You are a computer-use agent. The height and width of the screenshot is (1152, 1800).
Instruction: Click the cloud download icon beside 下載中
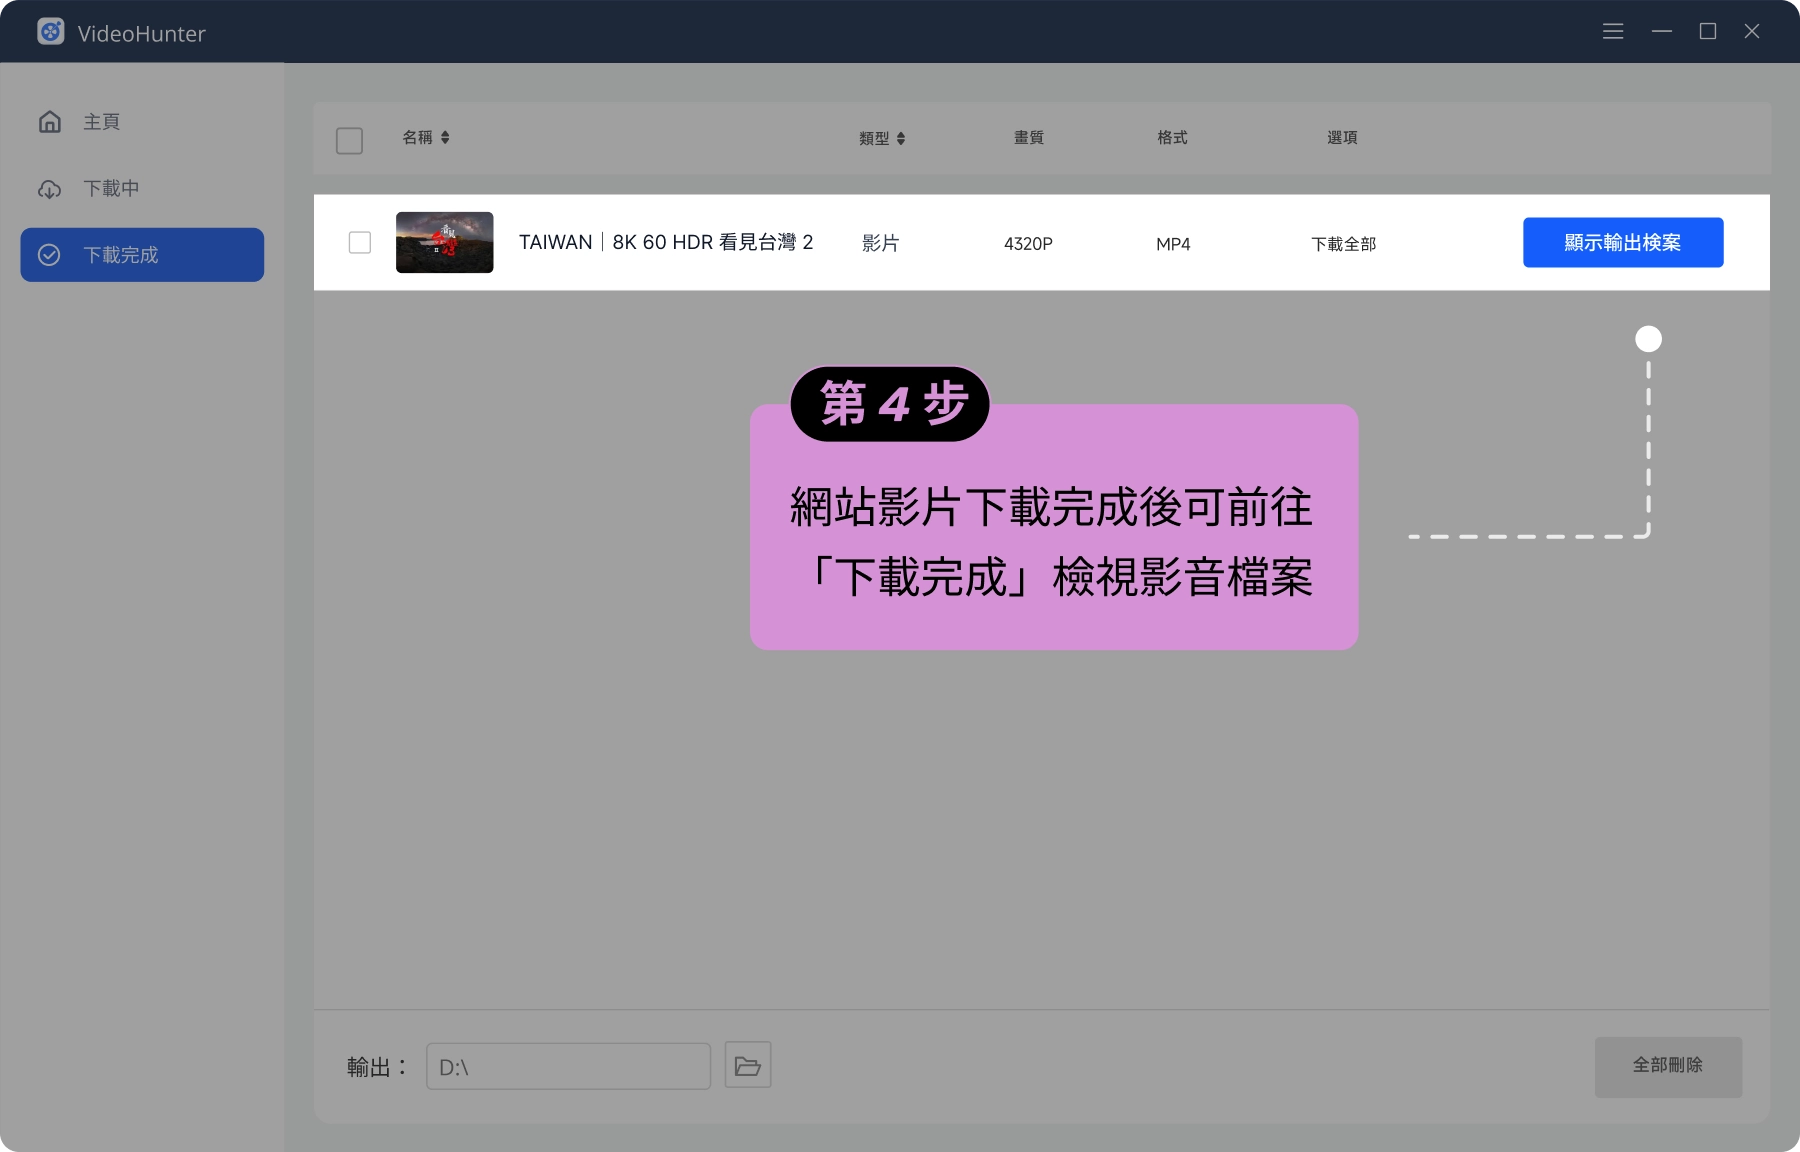(x=50, y=189)
